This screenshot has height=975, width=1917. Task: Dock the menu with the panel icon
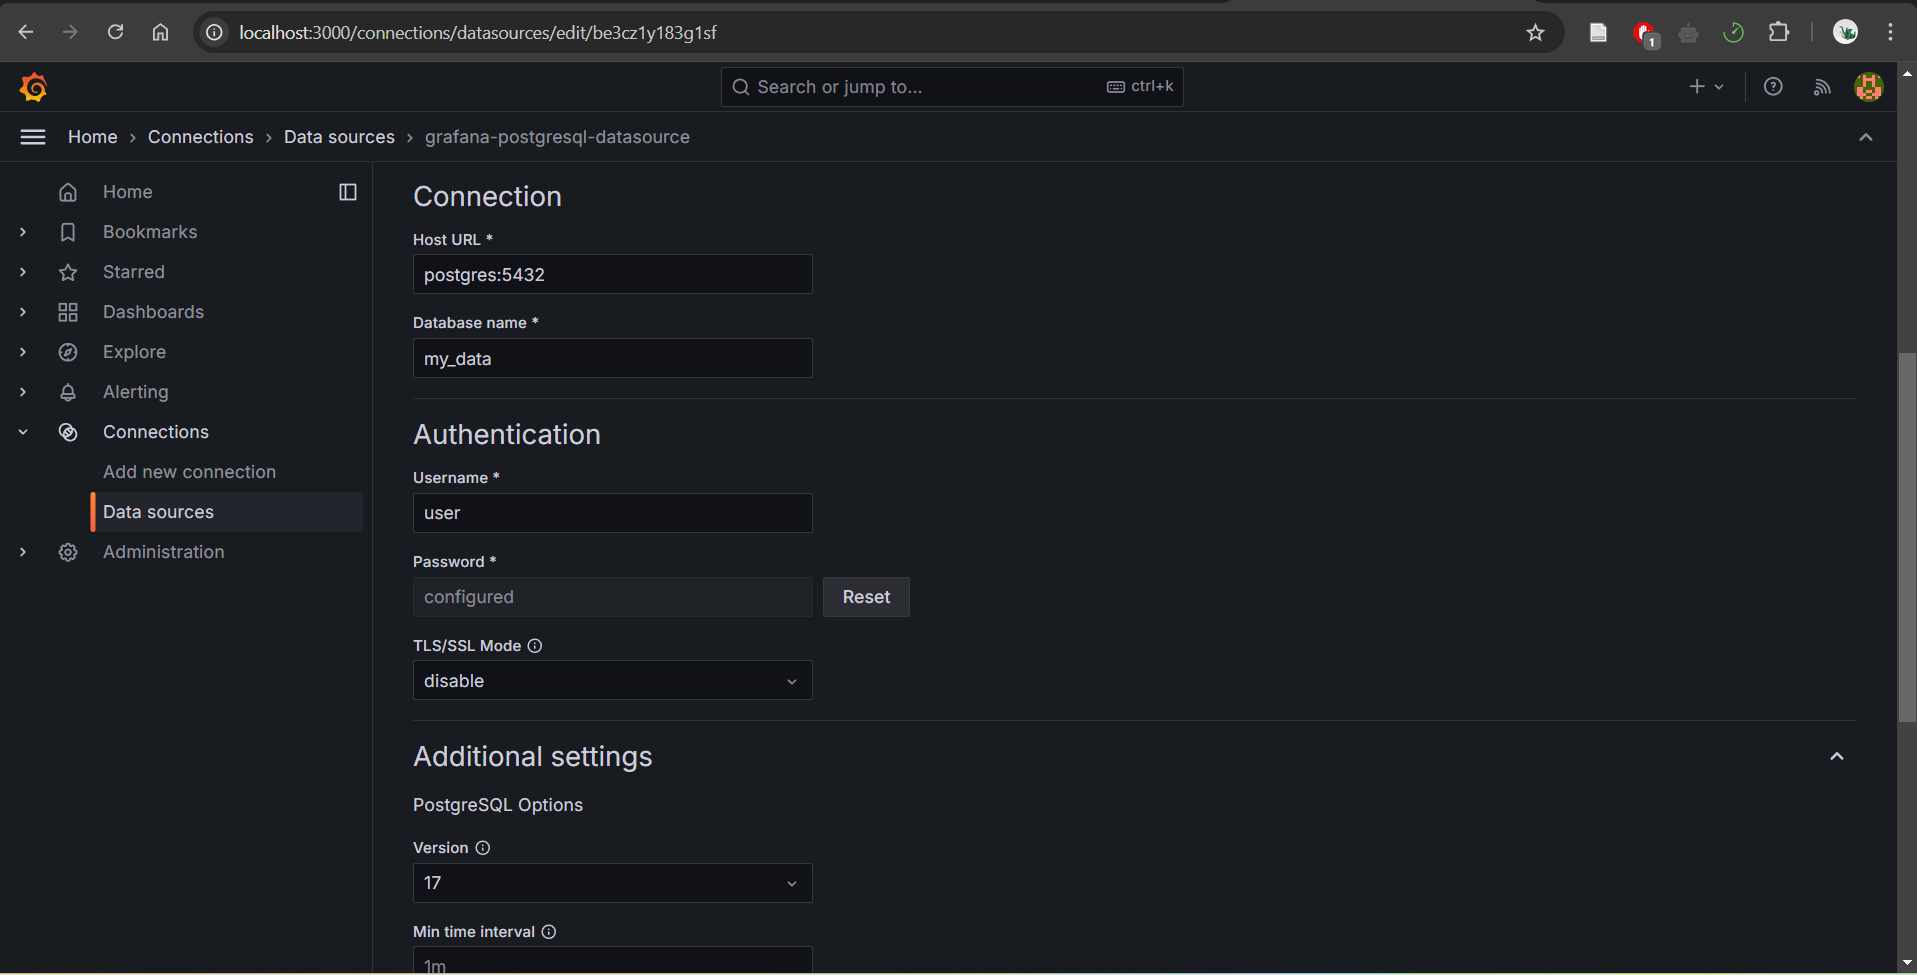tap(347, 191)
